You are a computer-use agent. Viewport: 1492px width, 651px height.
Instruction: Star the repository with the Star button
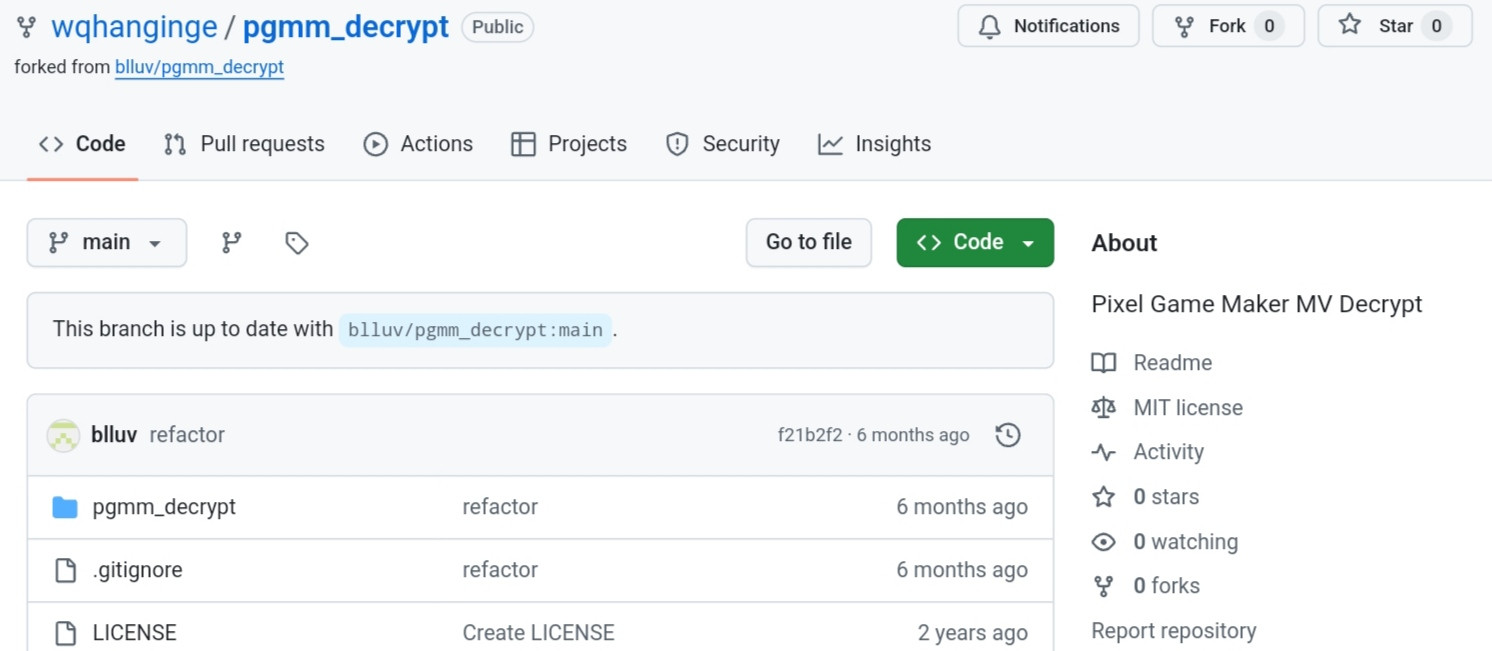[x=1395, y=26]
